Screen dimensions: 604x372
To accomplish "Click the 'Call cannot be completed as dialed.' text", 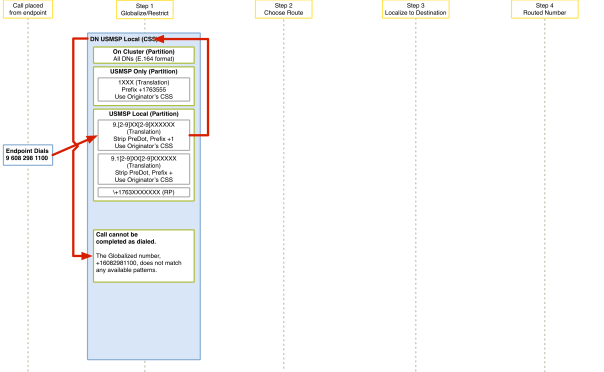I will pyautogui.click(x=126, y=238).
